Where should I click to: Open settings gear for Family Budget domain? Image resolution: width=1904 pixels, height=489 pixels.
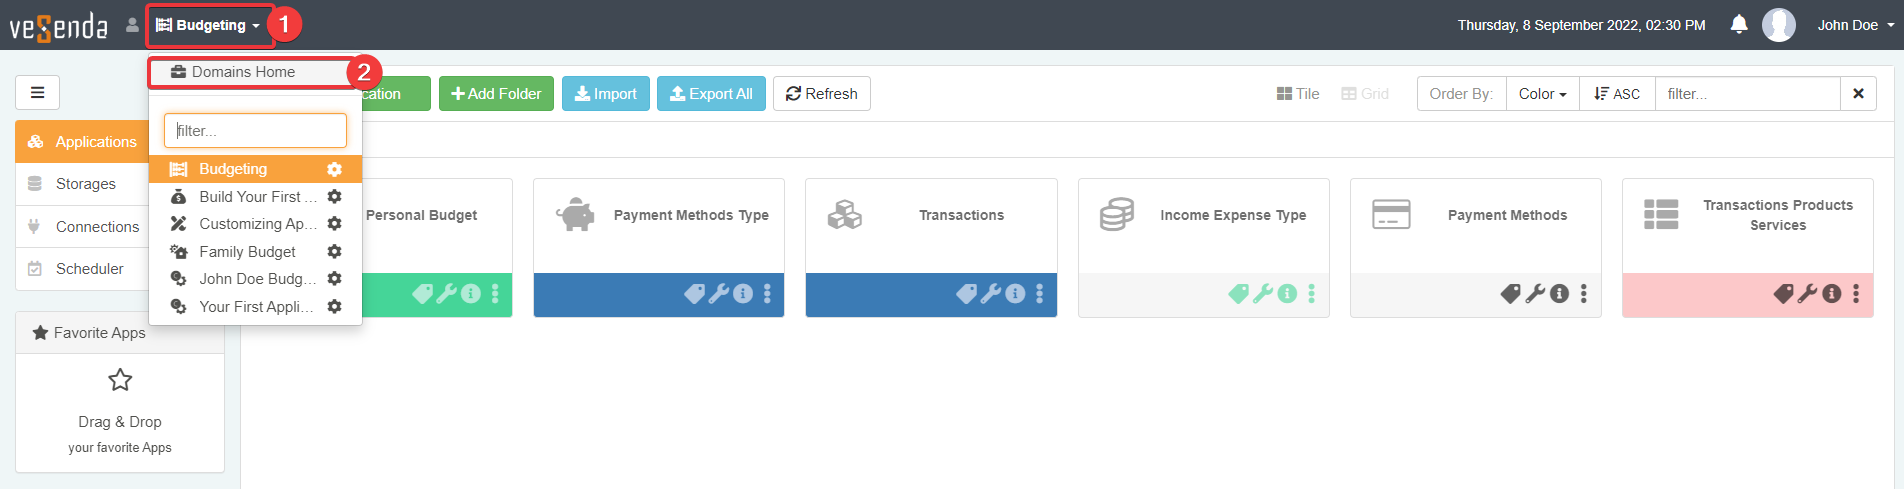[335, 252]
